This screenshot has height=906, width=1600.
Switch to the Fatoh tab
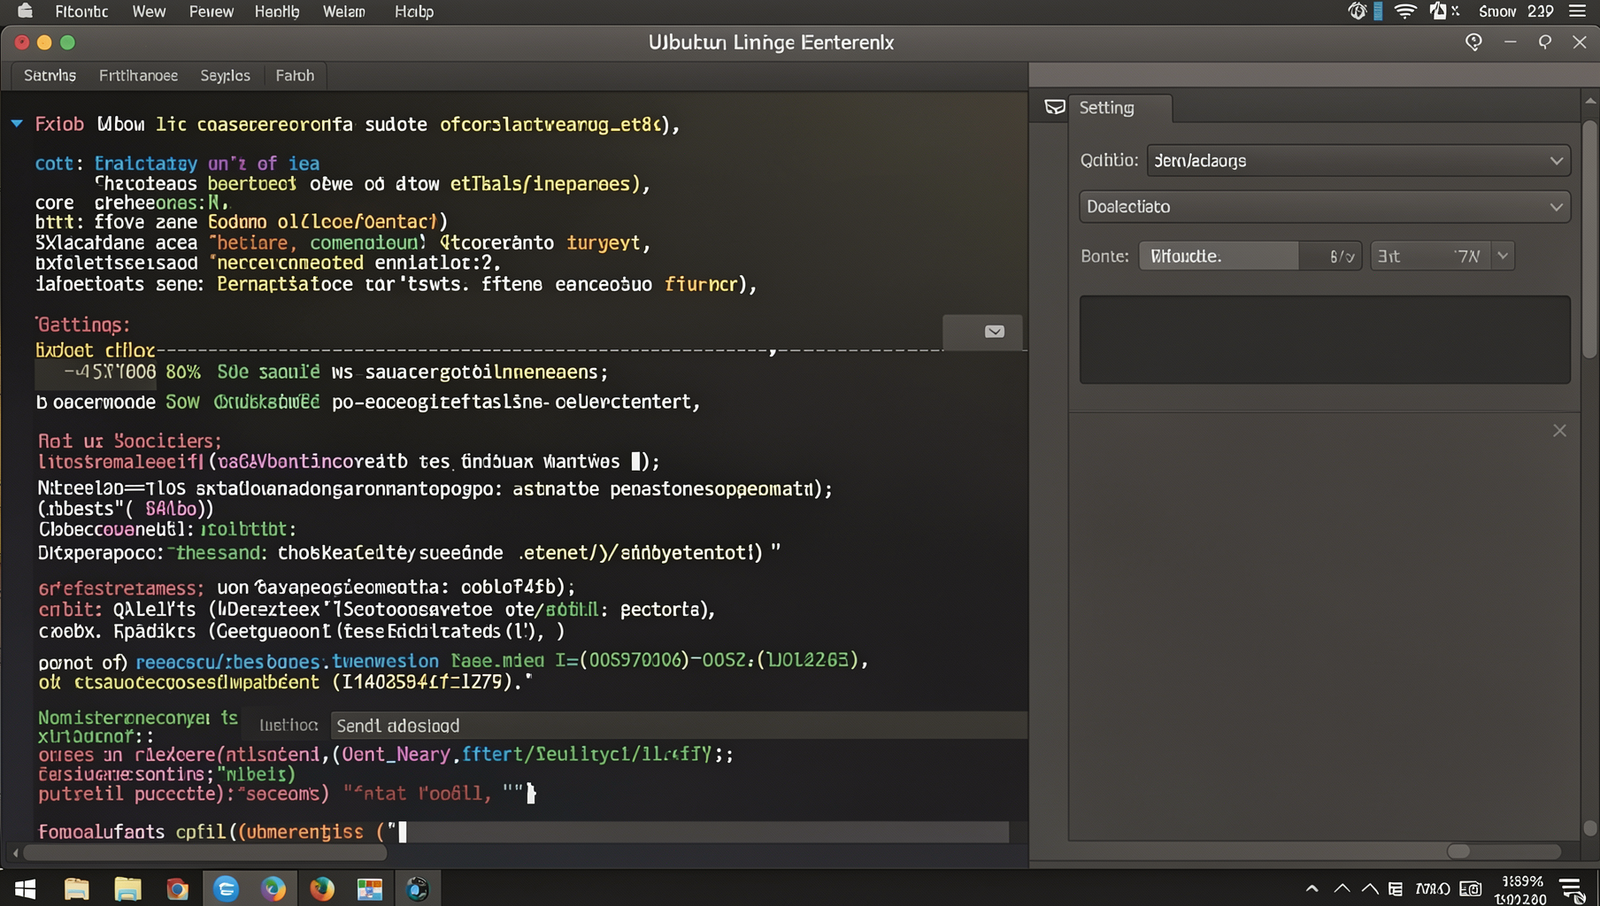(x=295, y=75)
